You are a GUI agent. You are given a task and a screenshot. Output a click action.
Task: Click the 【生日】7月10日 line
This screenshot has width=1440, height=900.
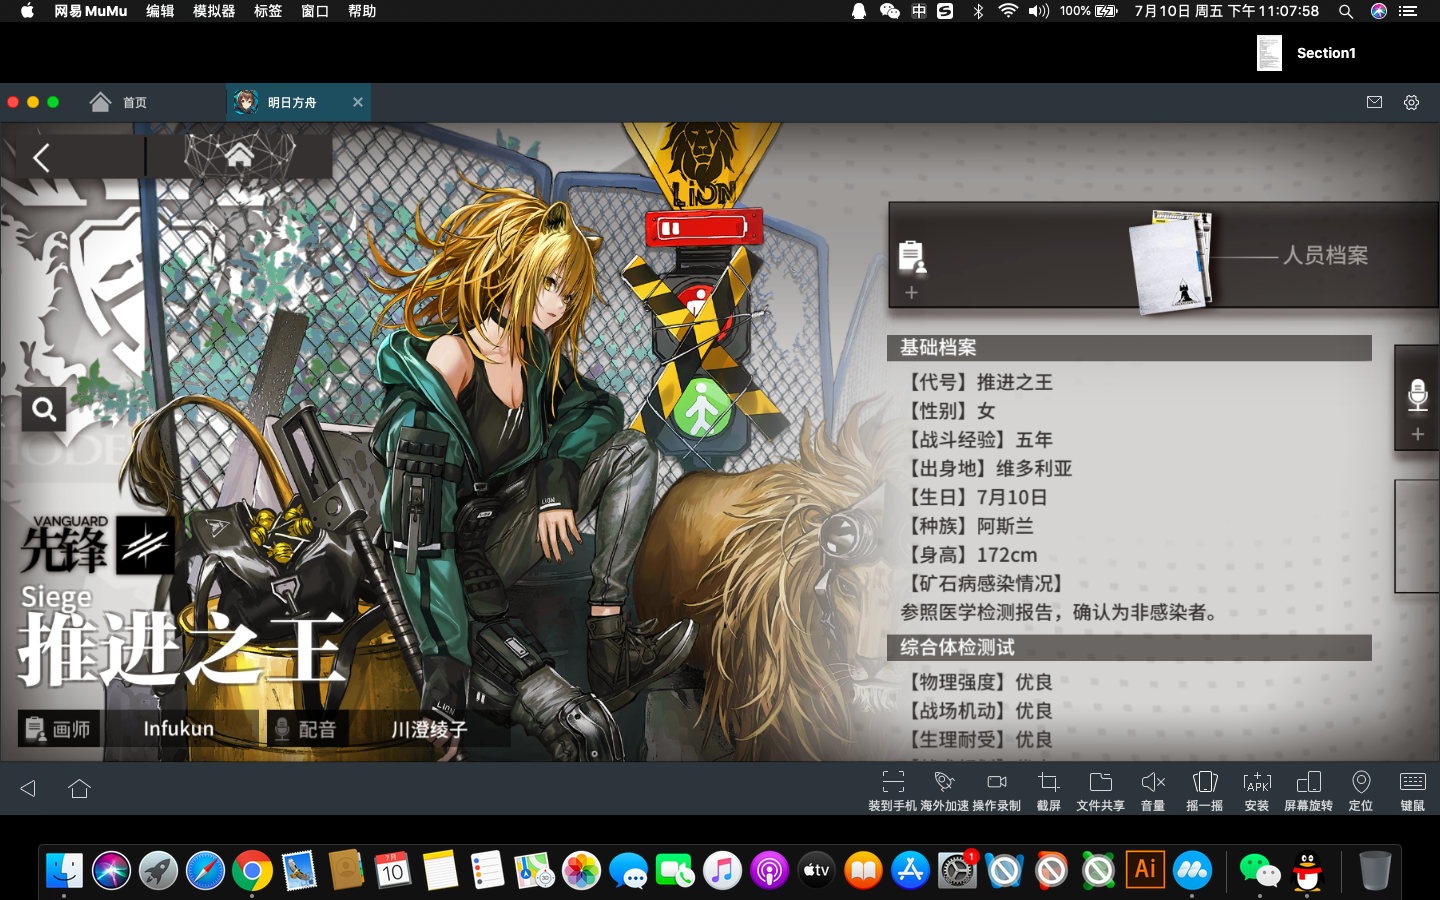(974, 497)
